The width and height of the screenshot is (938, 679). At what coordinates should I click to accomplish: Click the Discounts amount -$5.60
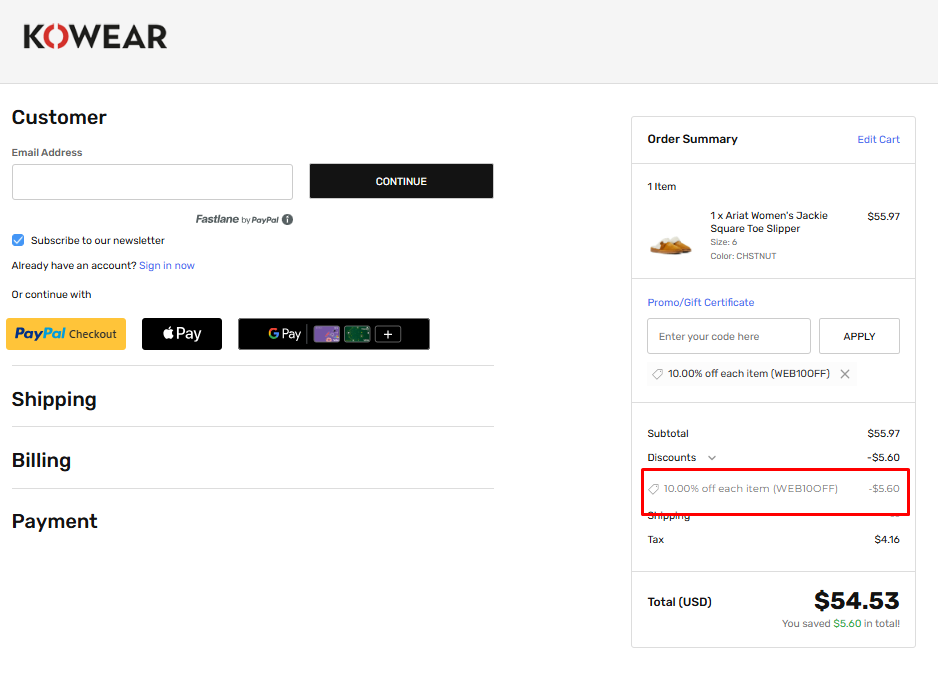pos(884,457)
